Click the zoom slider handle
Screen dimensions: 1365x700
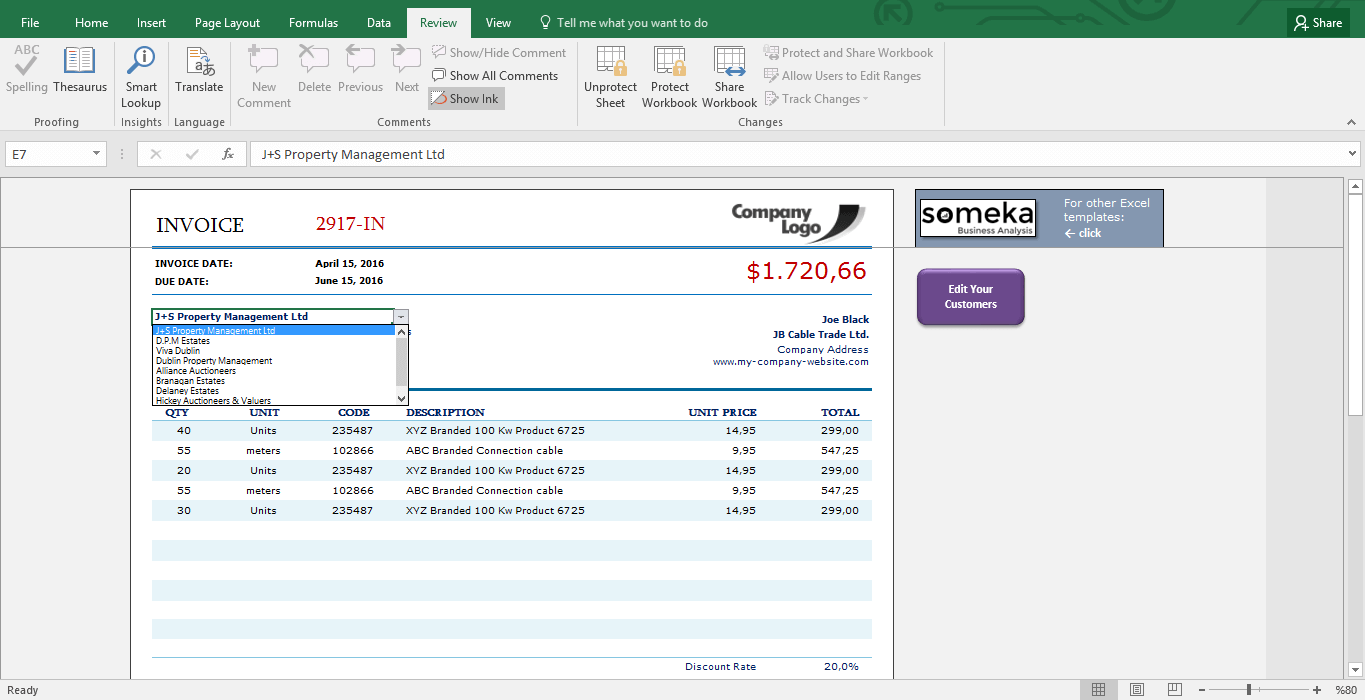point(1248,690)
